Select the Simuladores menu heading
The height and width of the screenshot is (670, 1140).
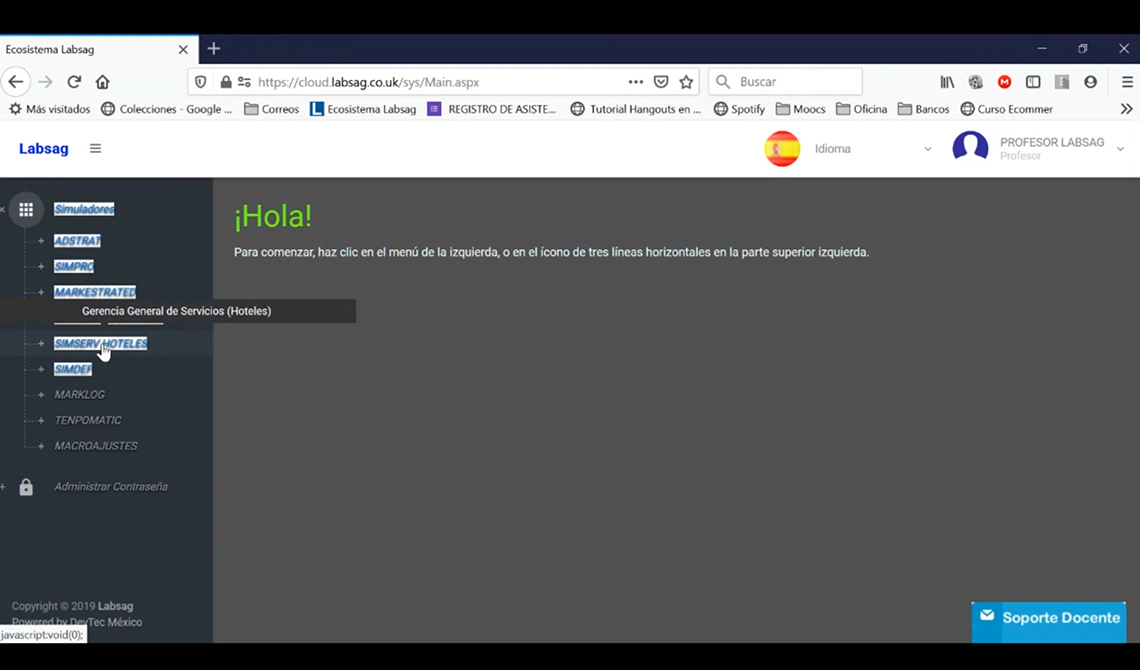click(x=84, y=209)
